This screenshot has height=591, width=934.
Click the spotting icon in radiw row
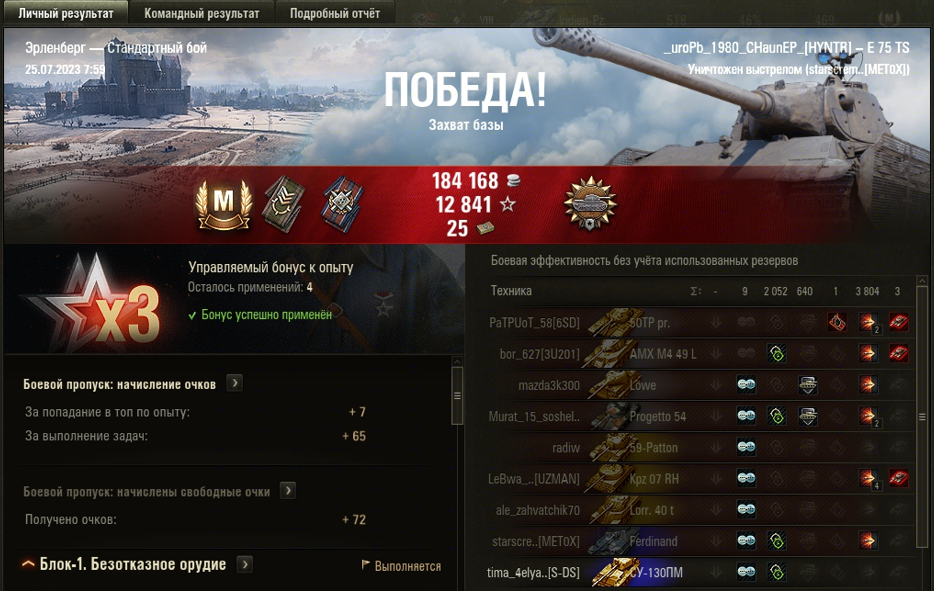click(x=746, y=447)
